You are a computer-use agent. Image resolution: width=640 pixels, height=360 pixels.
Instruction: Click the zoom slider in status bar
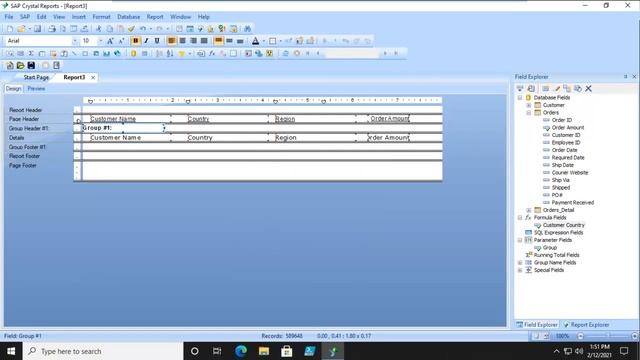[x=607, y=336]
